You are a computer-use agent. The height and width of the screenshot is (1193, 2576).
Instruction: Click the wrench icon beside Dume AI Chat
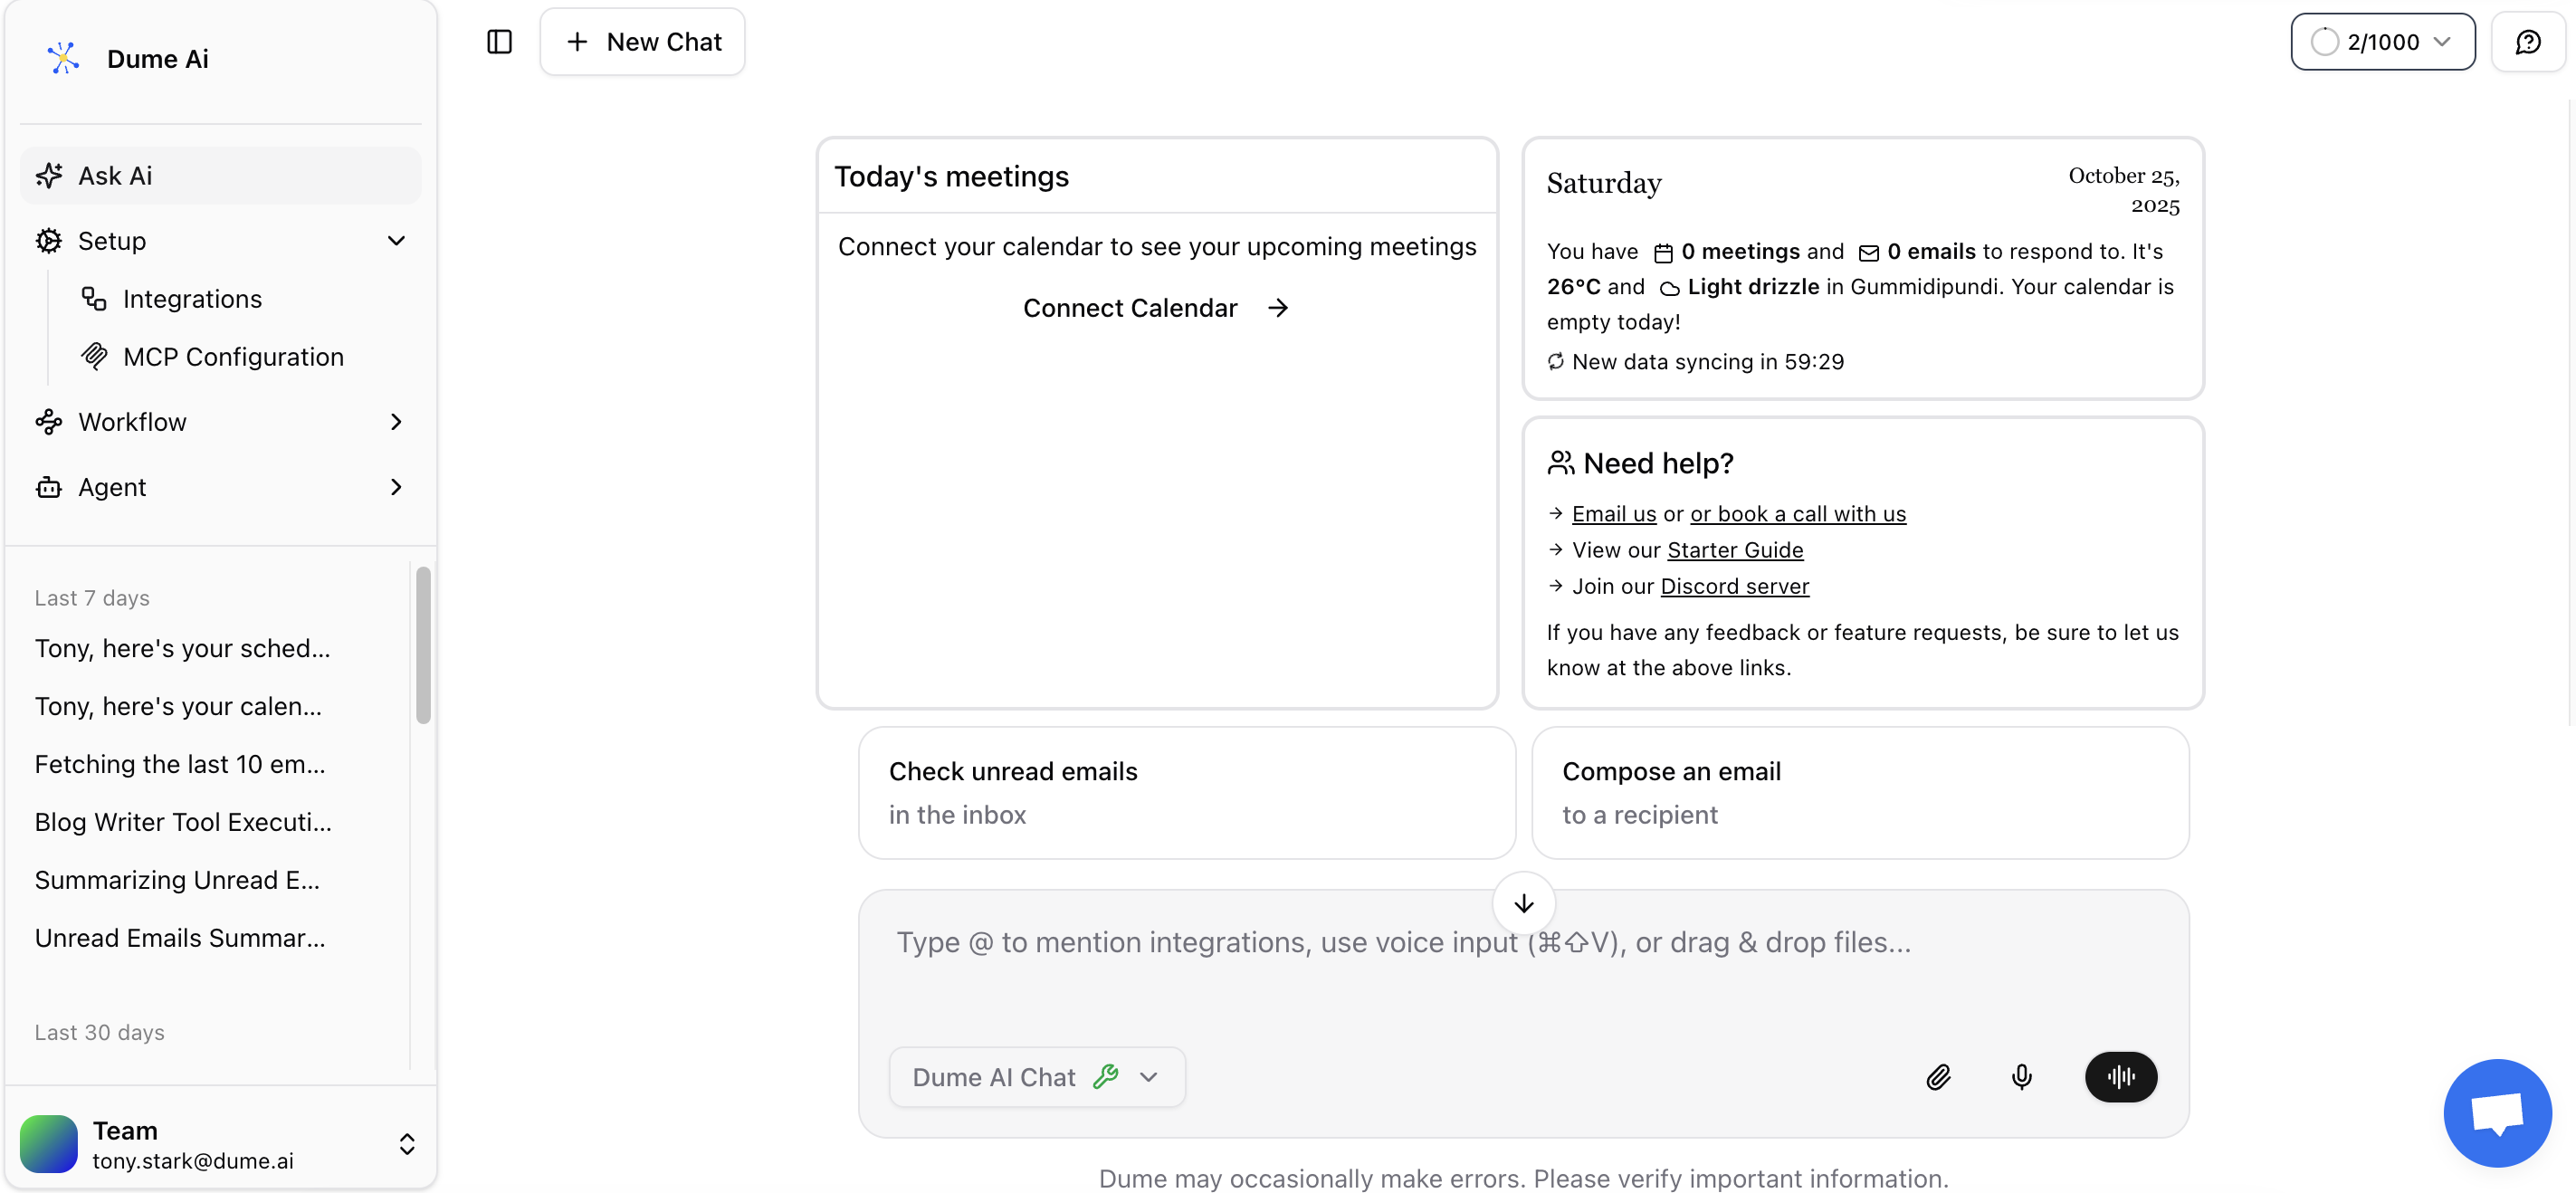pyautogui.click(x=1107, y=1077)
